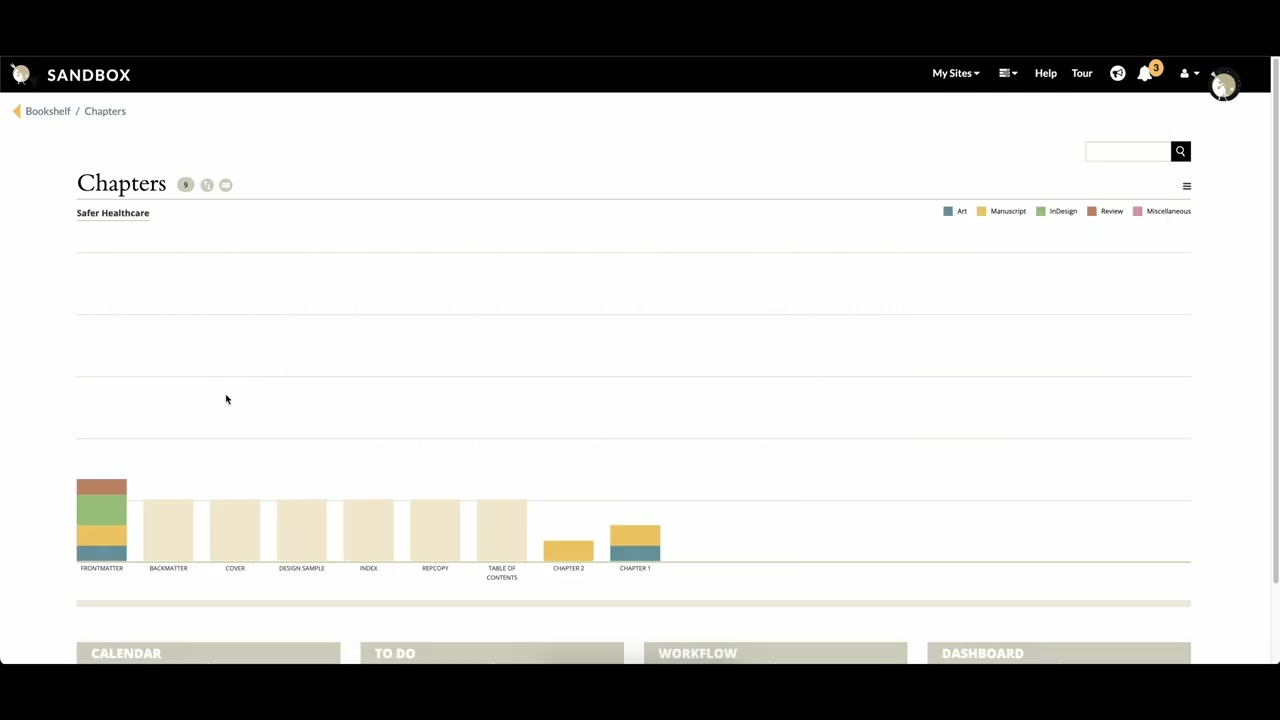Toggle the Art legend series

pyautogui.click(x=955, y=211)
